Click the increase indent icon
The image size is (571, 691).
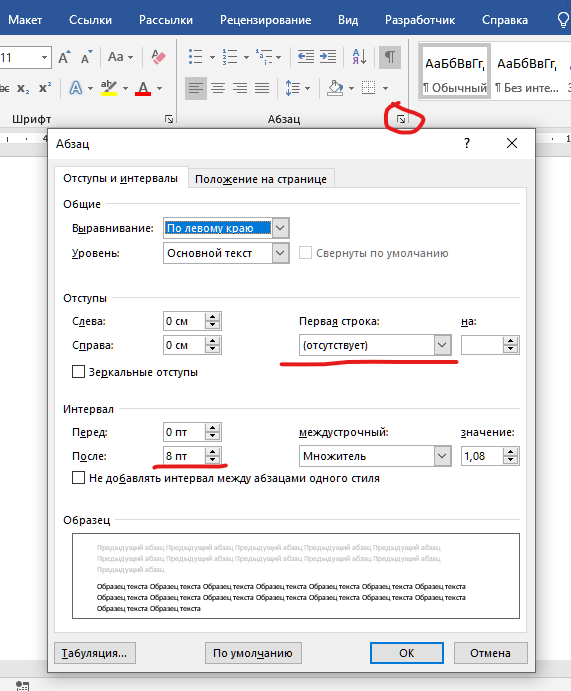point(328,57)
